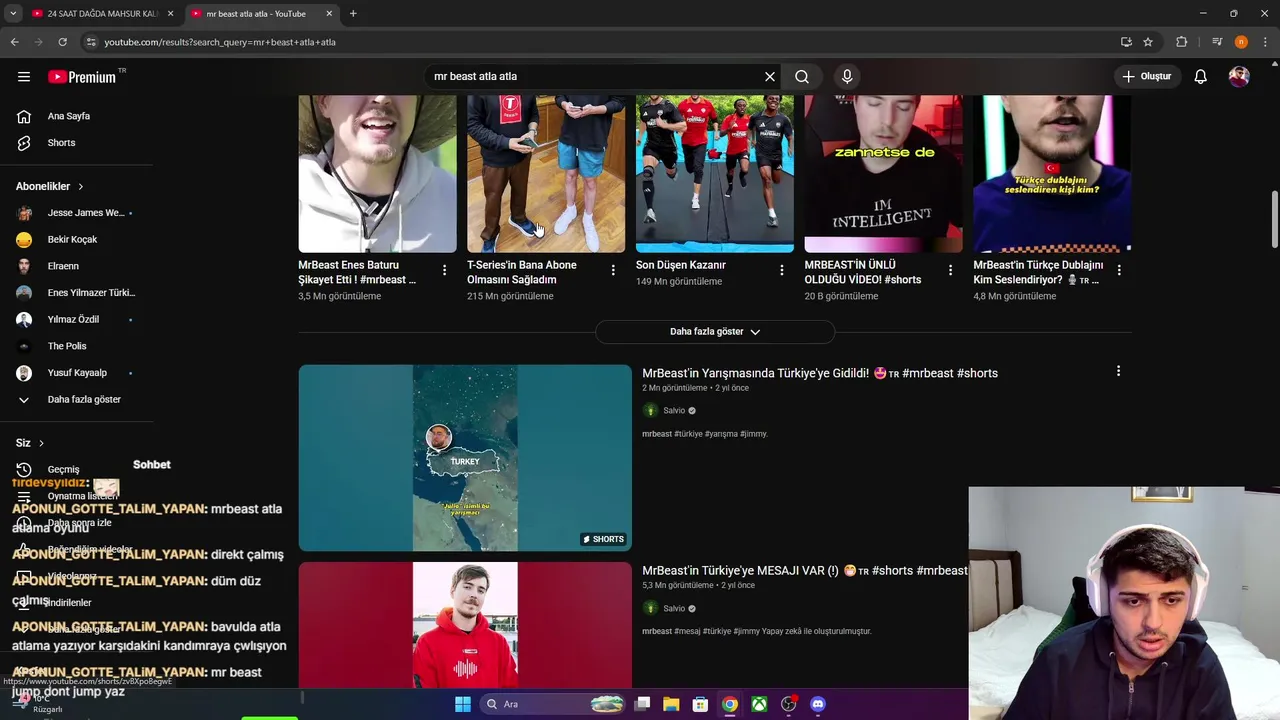The image size is (1280, 720).
Task: Open Discord from the taskbar
Action: tap(818, 704)
